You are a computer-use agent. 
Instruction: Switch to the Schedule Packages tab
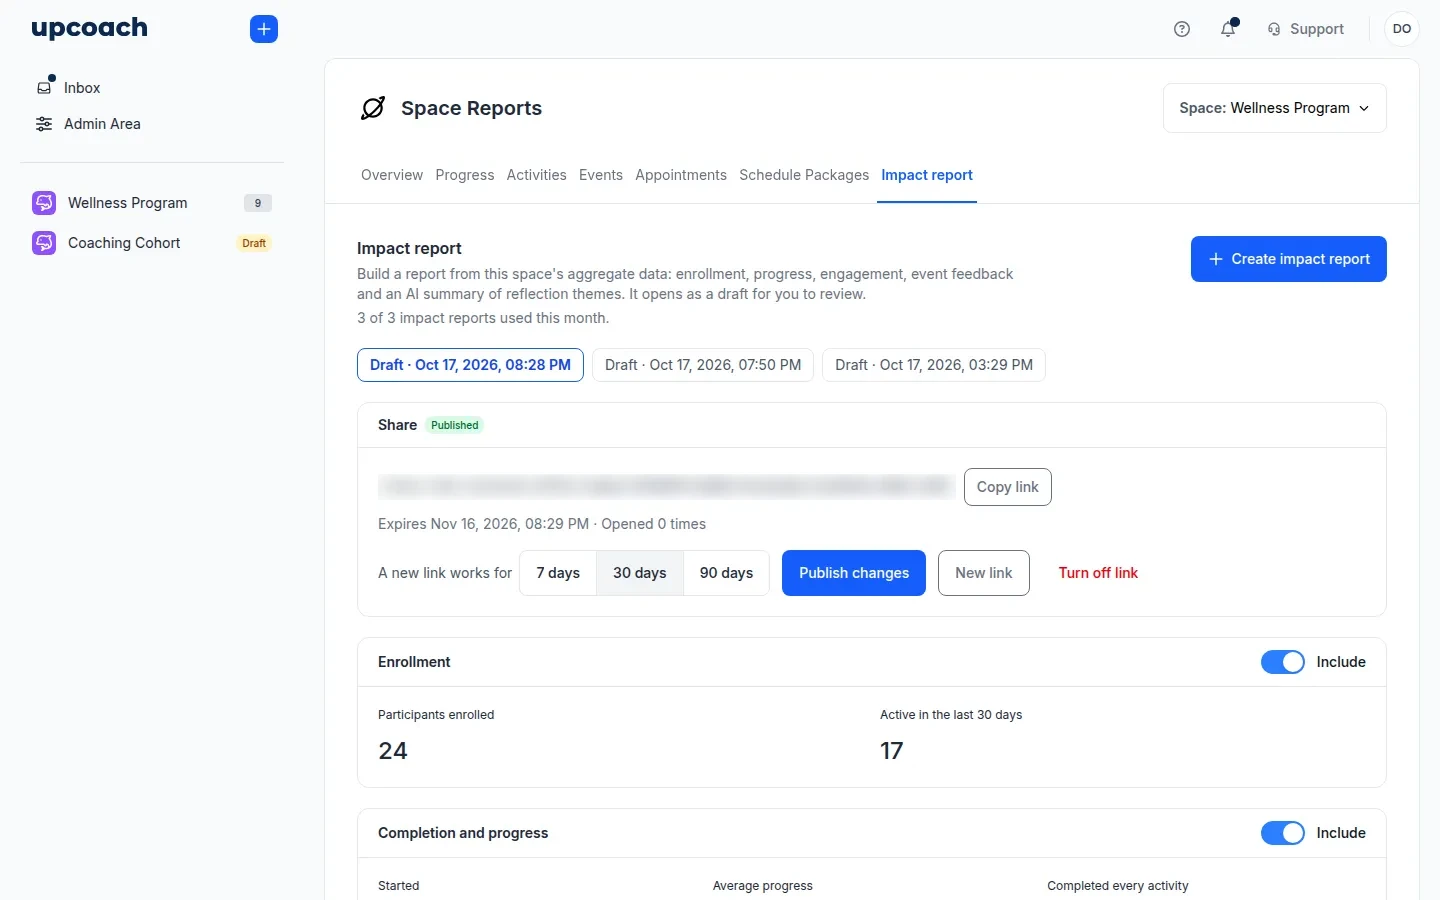pyautogui.click(x=804, y=175)
